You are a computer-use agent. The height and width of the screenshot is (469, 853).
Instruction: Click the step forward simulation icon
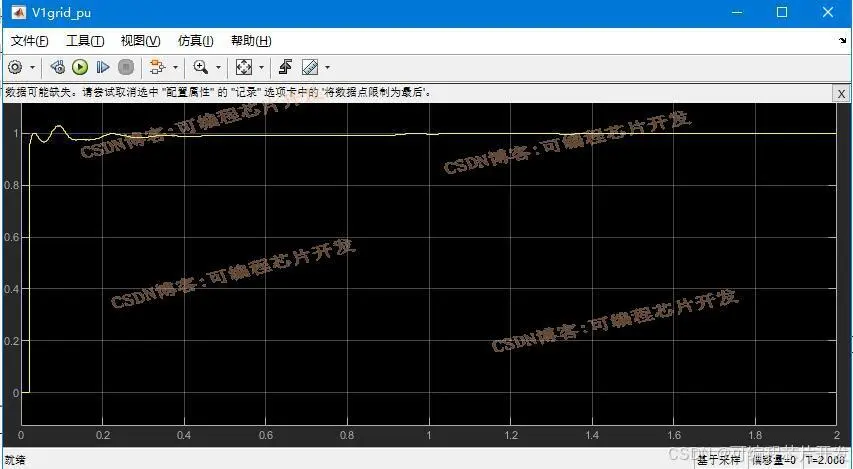click(x=103, y=67)
